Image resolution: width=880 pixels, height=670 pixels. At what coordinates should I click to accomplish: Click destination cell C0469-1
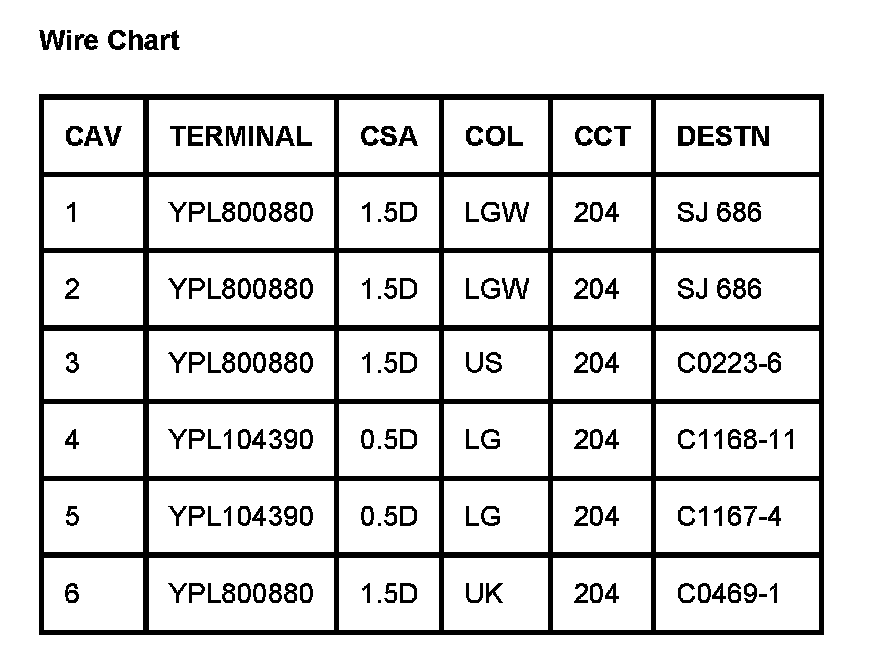728,594
